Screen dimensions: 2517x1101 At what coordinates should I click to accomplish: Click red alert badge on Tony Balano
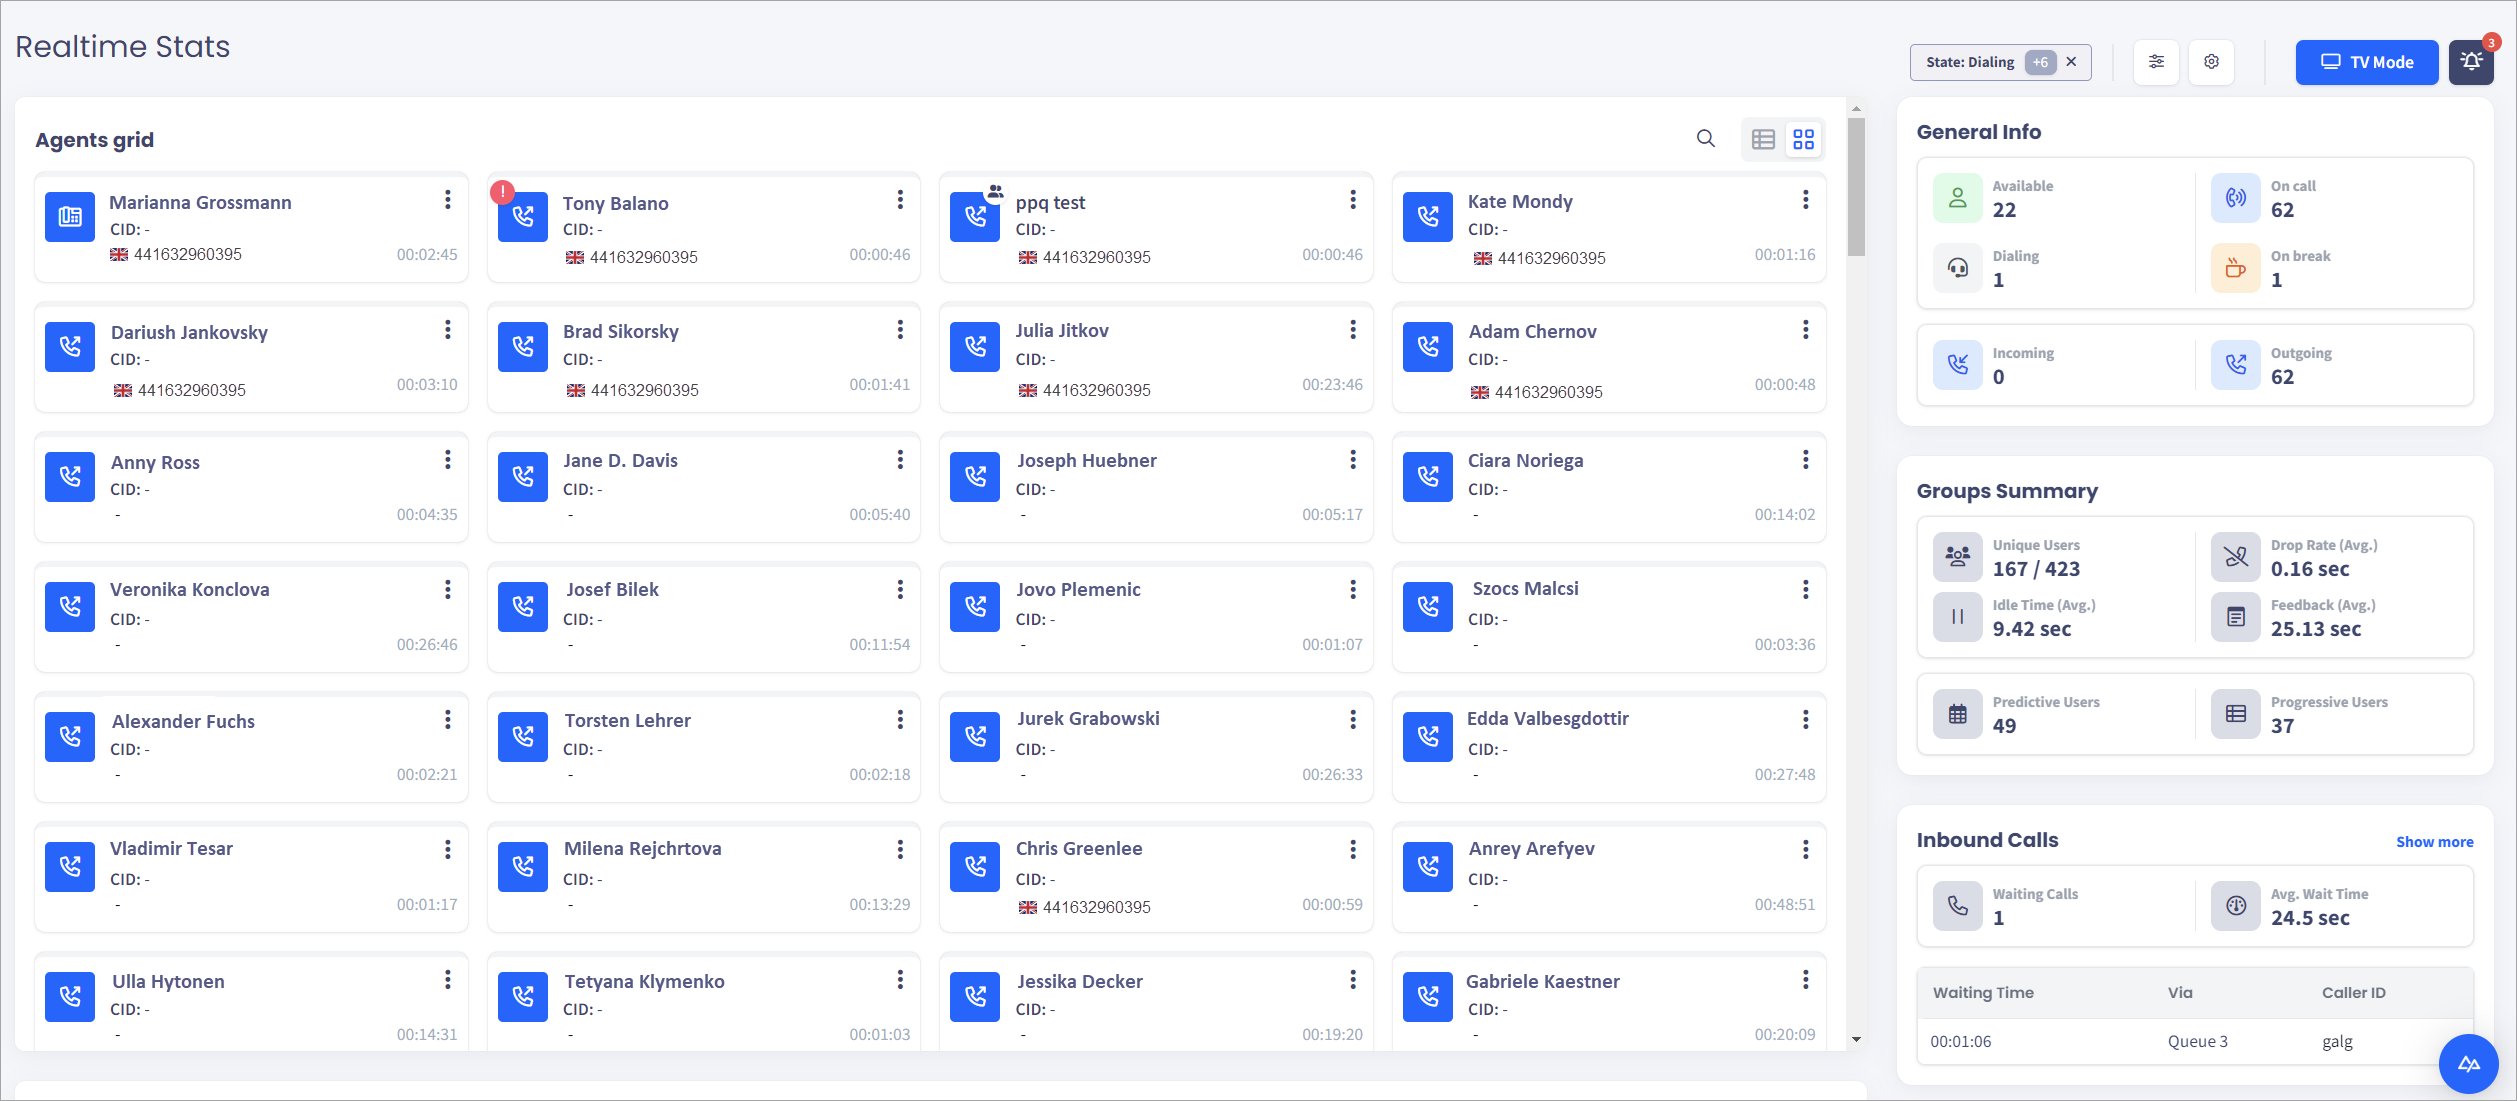pos(502,191)
